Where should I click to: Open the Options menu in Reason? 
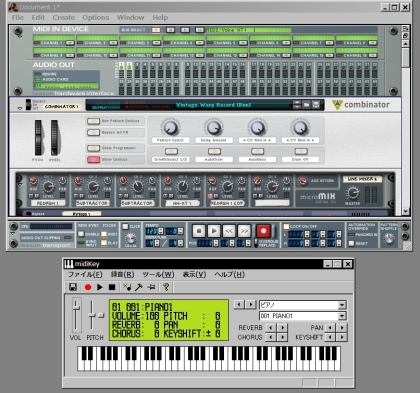[x=96, y=18]
